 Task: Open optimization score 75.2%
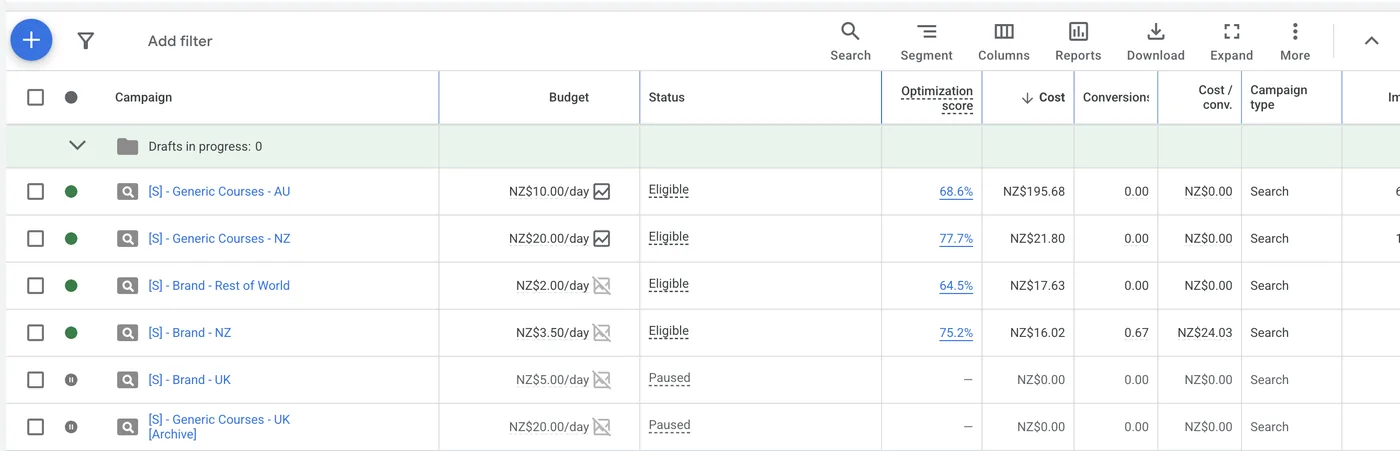click(956, 332)
